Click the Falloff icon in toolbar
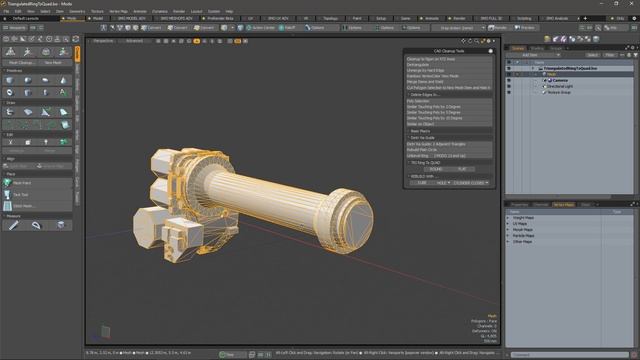 coord(282,28)
